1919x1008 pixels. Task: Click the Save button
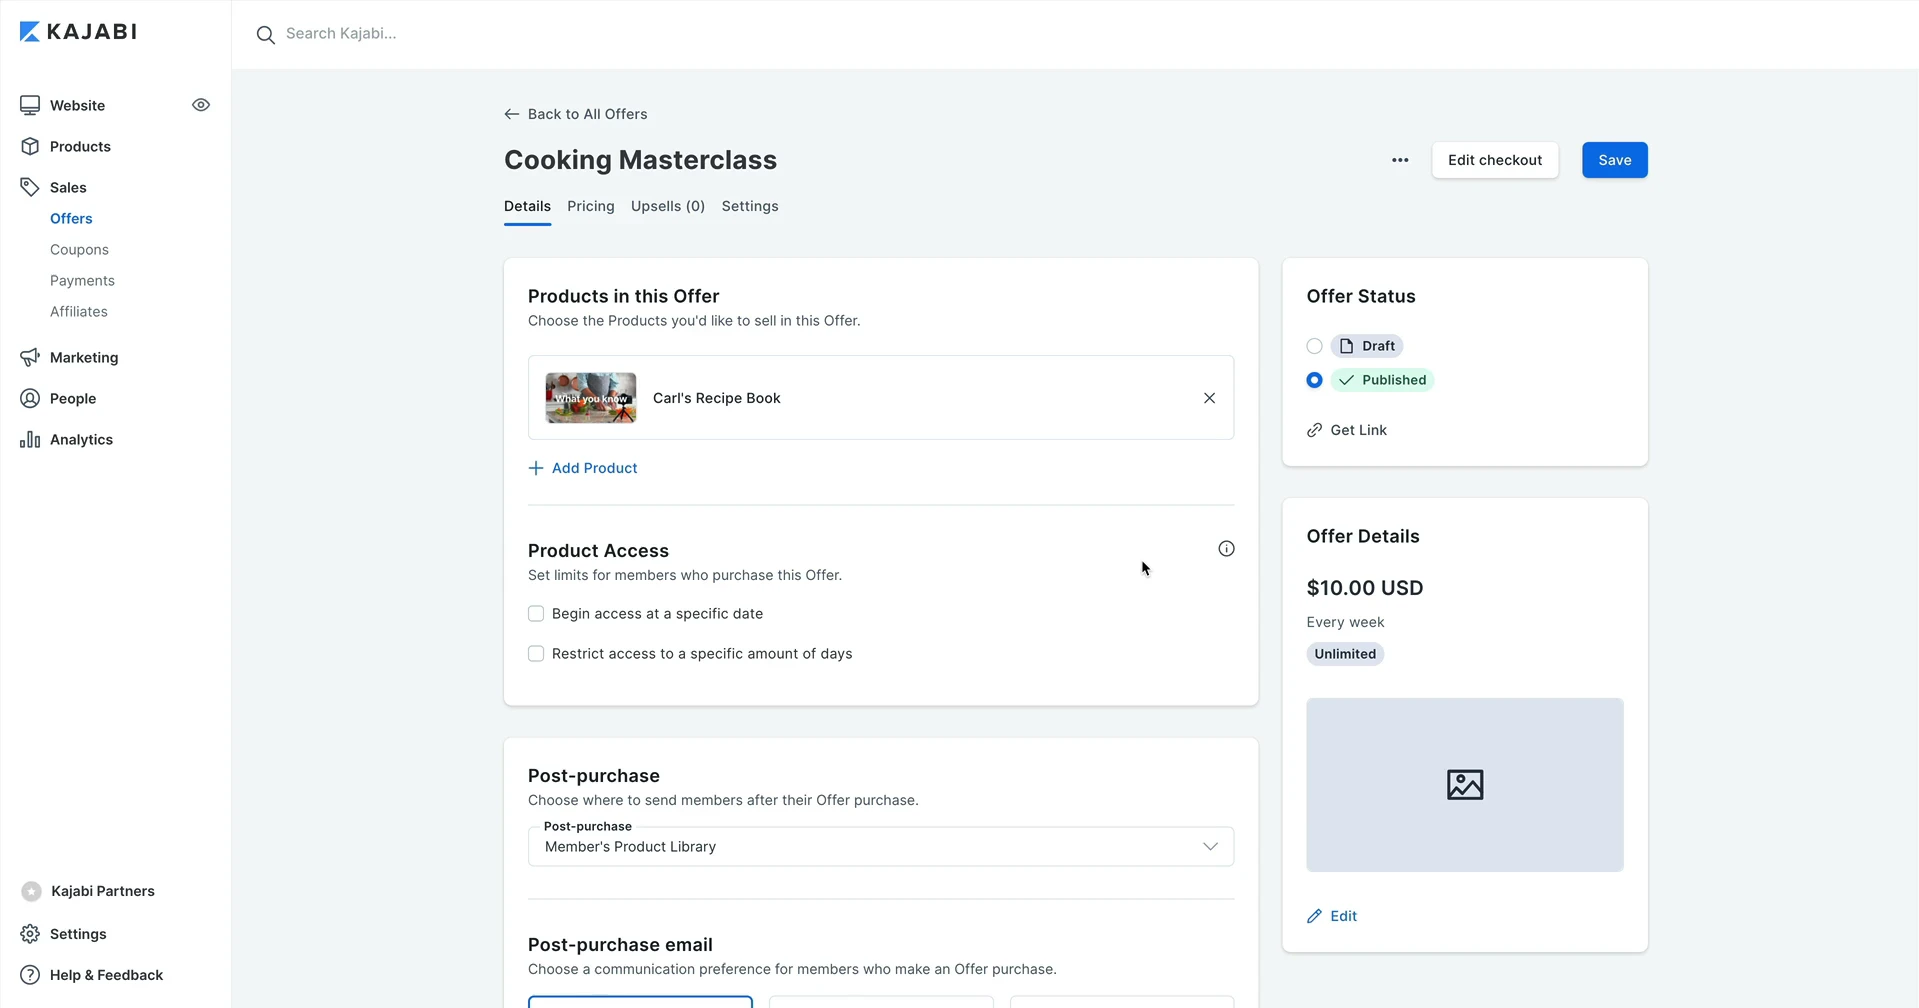(1614, 160)
